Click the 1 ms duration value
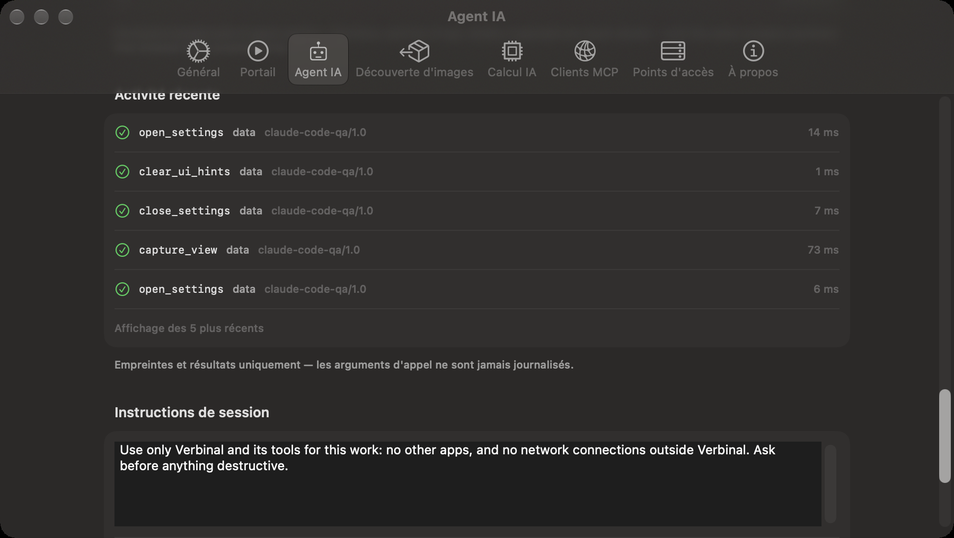This screenshot has width=954, height=538. point(827,172)
